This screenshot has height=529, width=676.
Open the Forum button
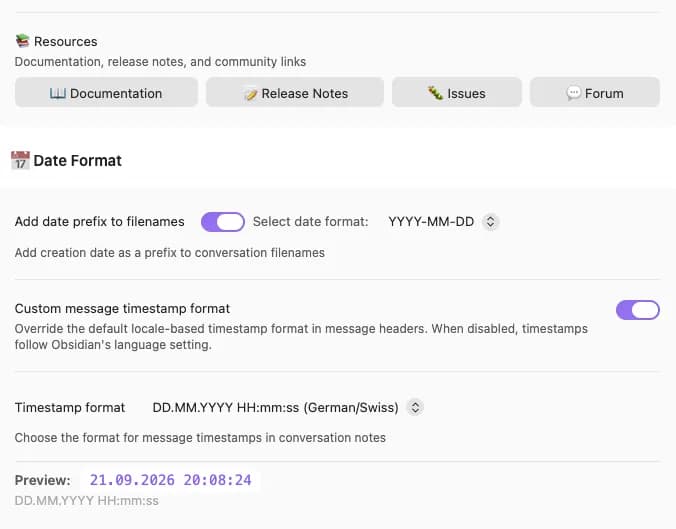pyautogui.click(x=595, y=93)
